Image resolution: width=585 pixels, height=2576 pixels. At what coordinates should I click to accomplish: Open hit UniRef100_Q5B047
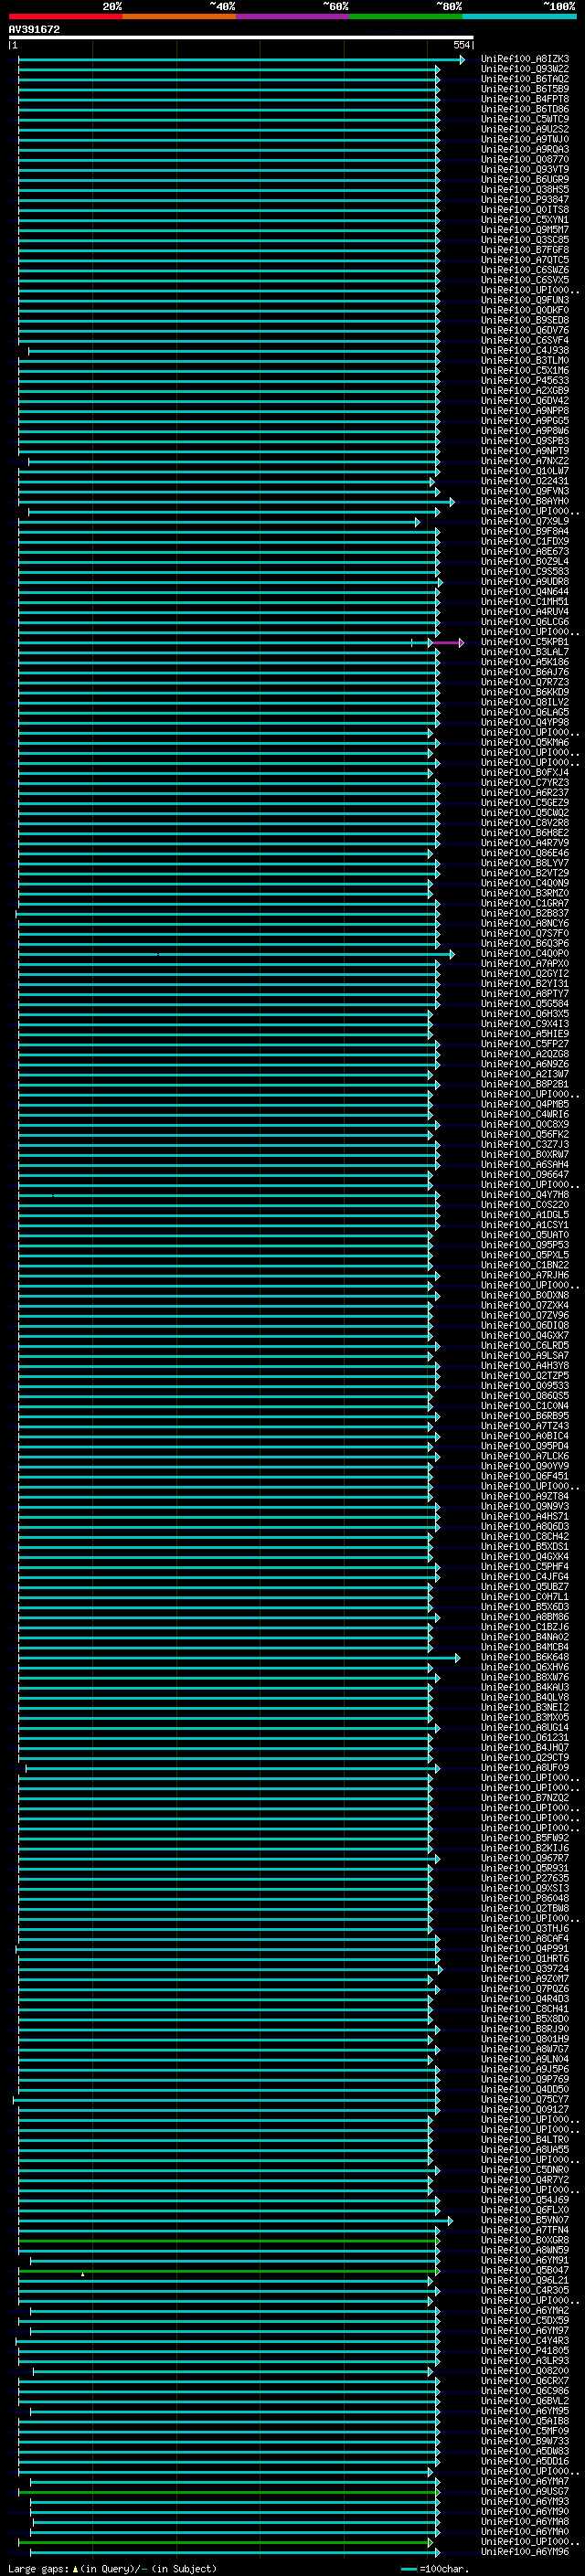pos(525,2270)
